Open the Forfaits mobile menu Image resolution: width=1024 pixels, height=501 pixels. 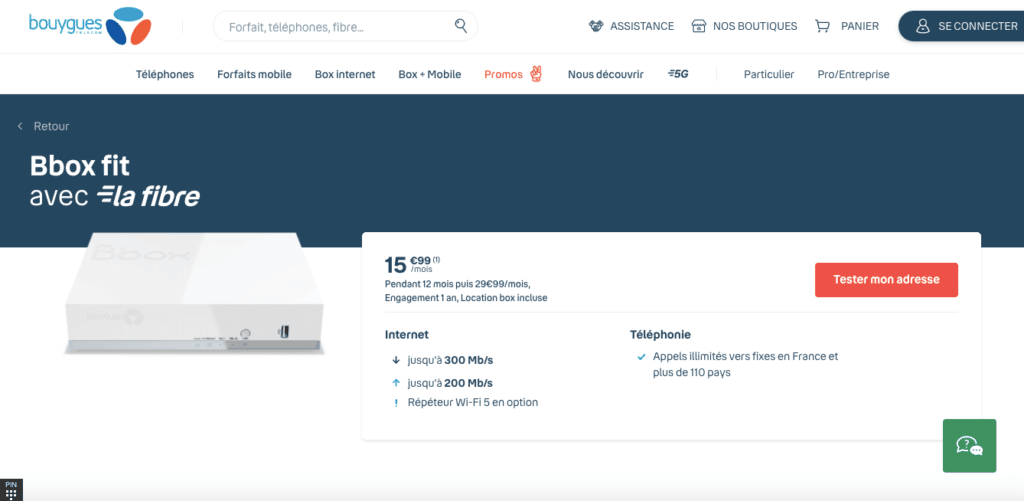pyautogui.click(x=254, y=74)
